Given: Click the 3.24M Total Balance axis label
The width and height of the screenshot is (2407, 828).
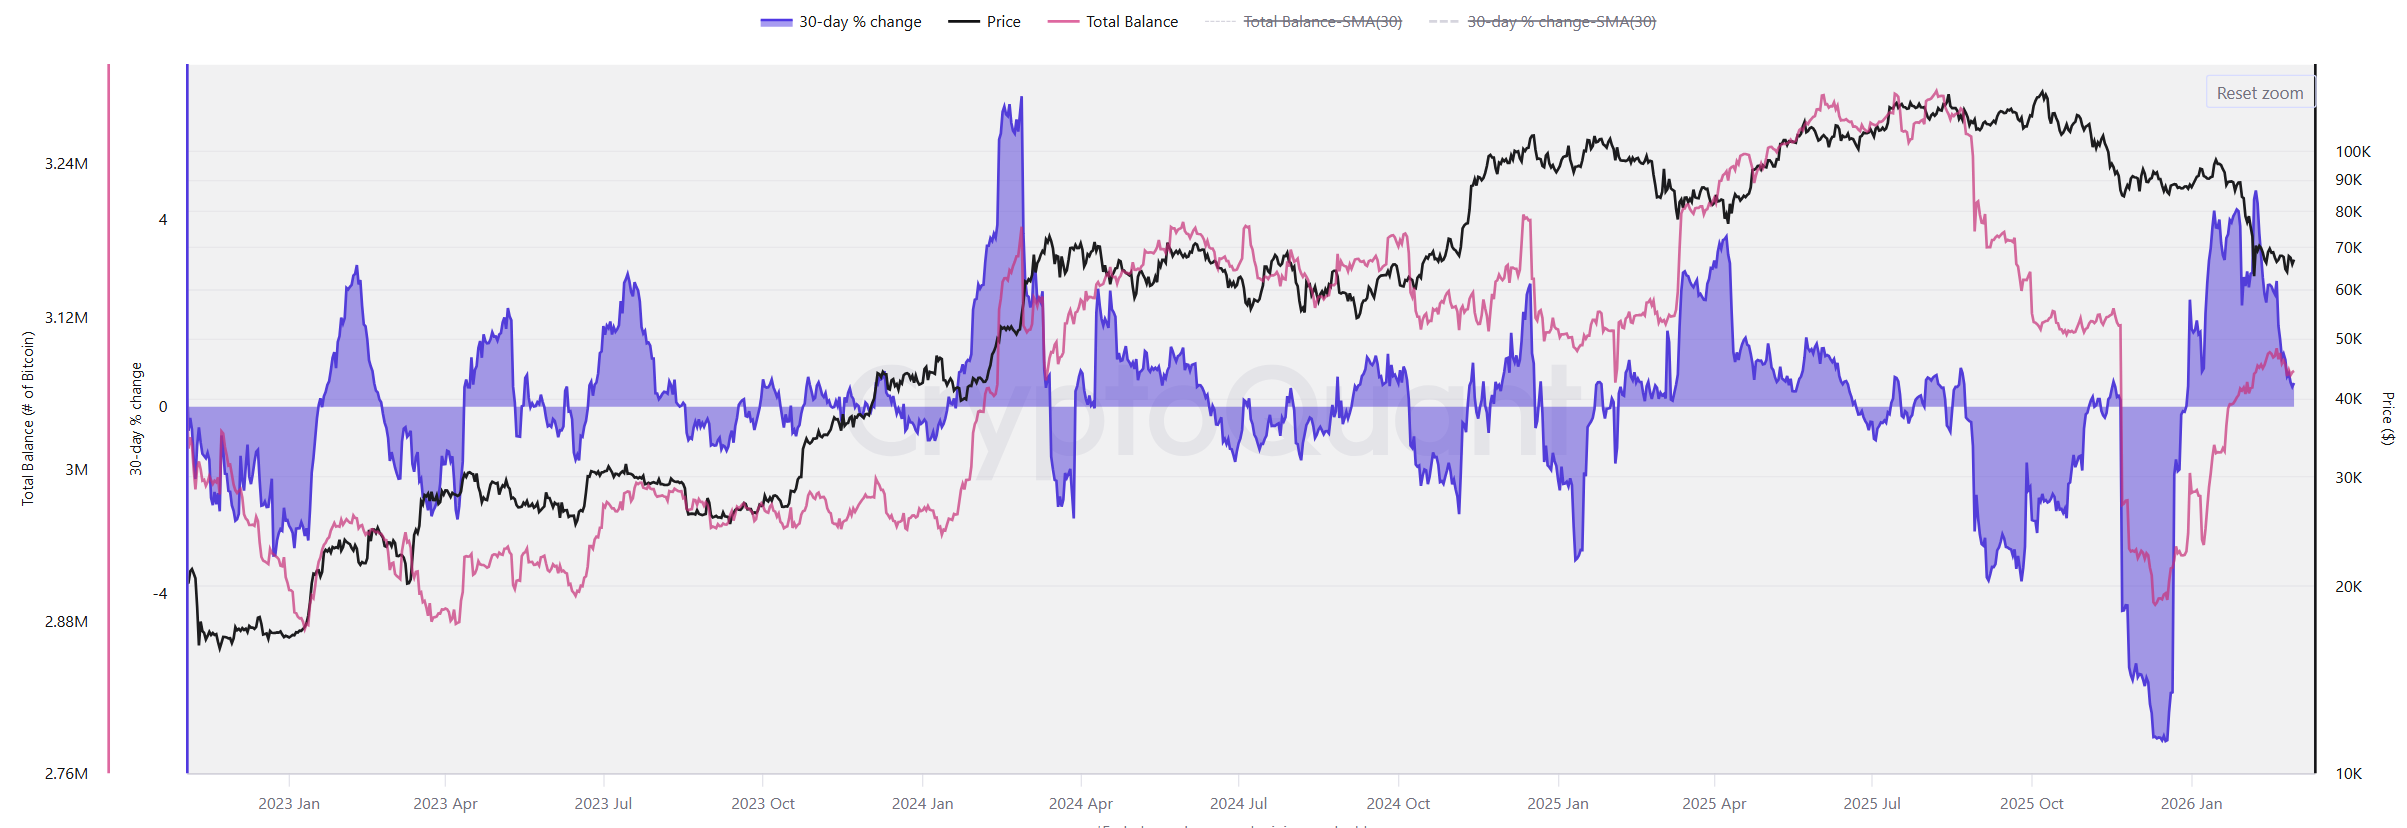Looking at the screenshot, I should pos(66,164).
